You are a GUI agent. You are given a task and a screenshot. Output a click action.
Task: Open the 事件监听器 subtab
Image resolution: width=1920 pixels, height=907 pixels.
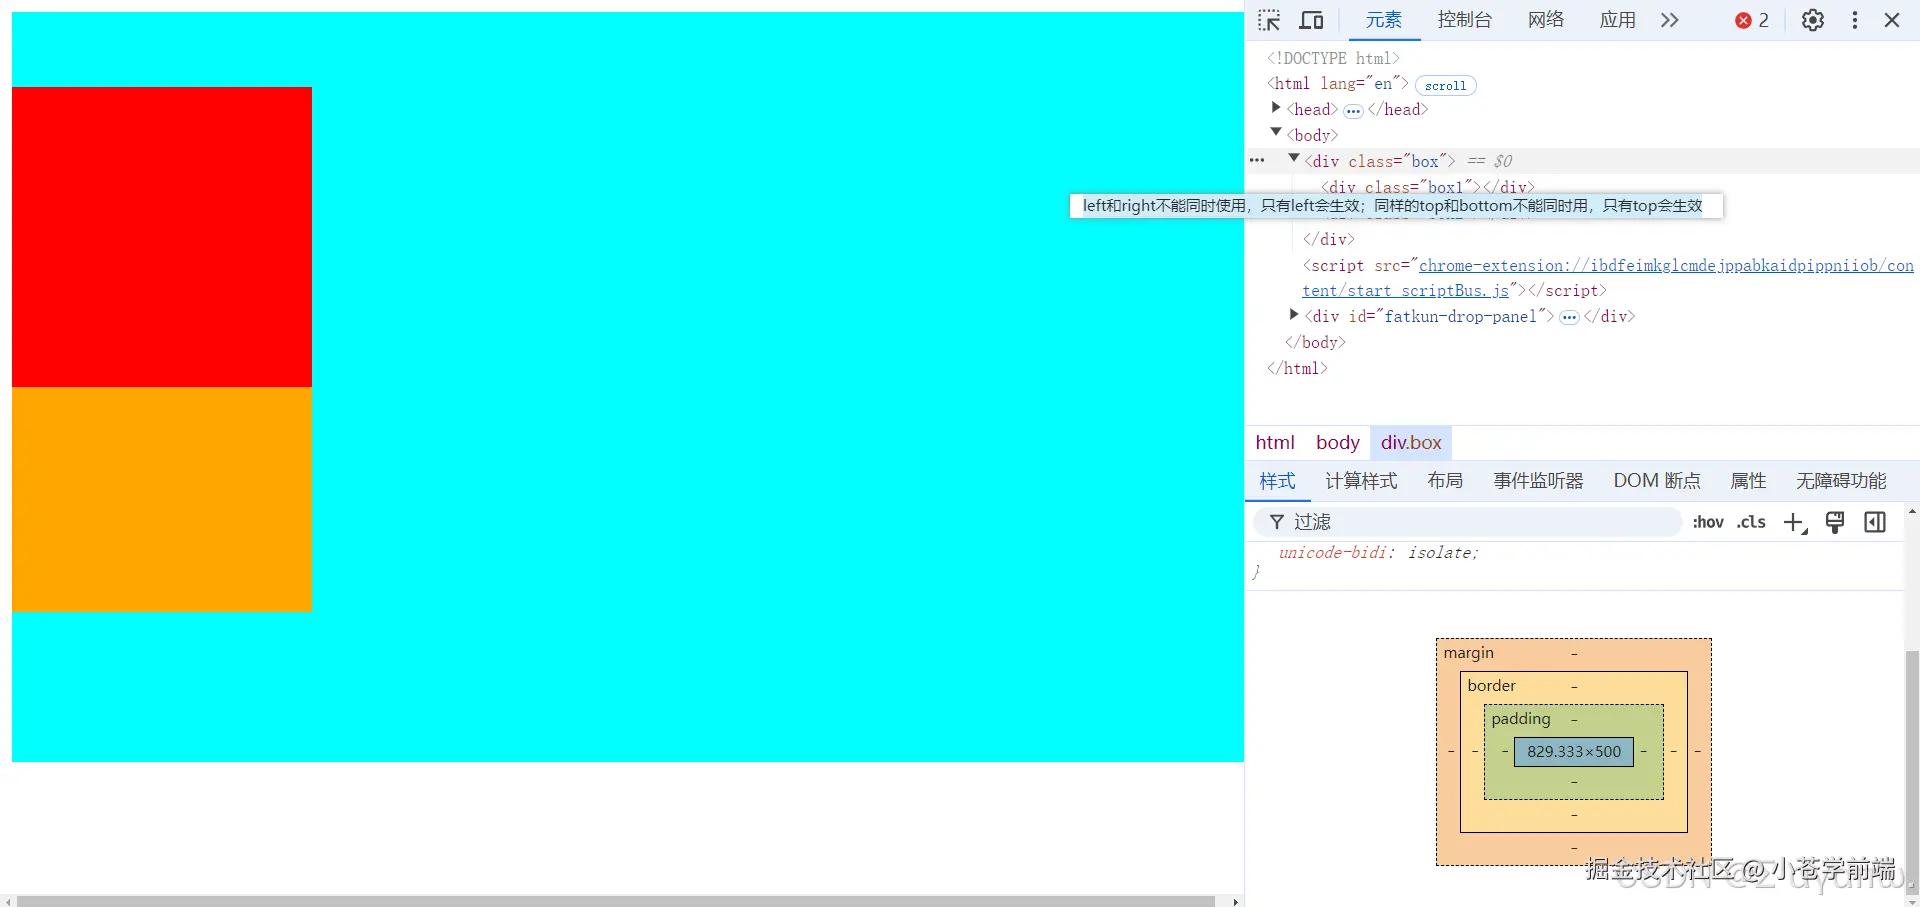click(1538, 481)
